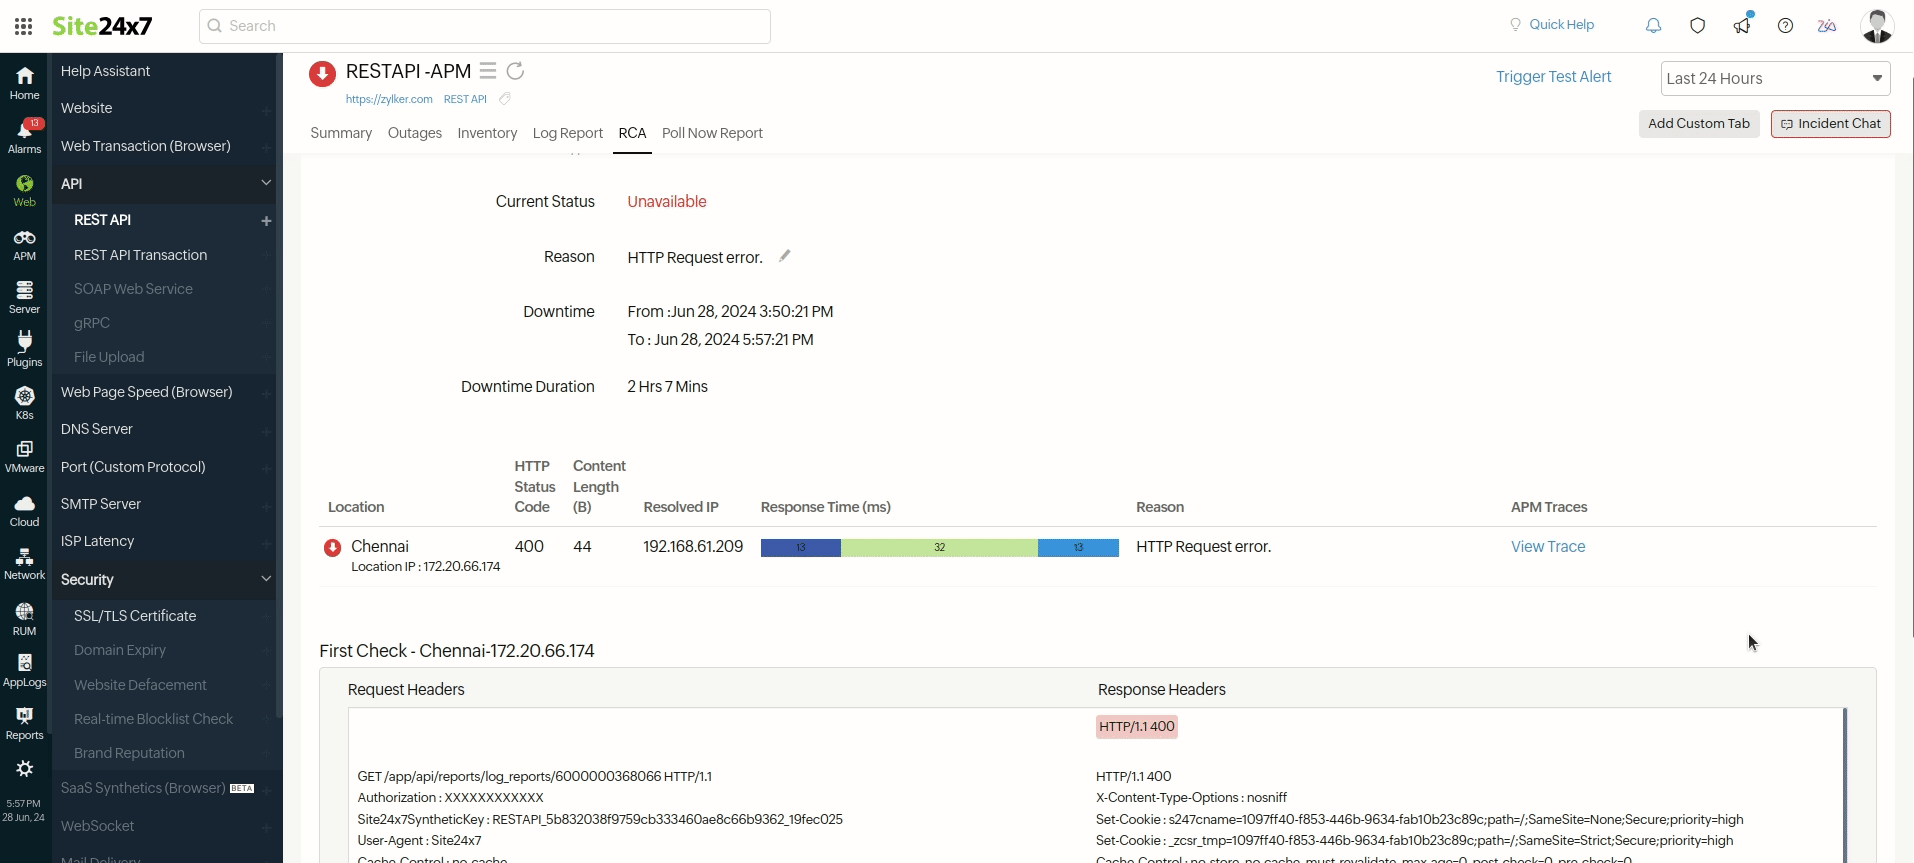Open the Last 24 Hours dropdown
The height and width of the screenshot is (863, 1914).
1775,79
